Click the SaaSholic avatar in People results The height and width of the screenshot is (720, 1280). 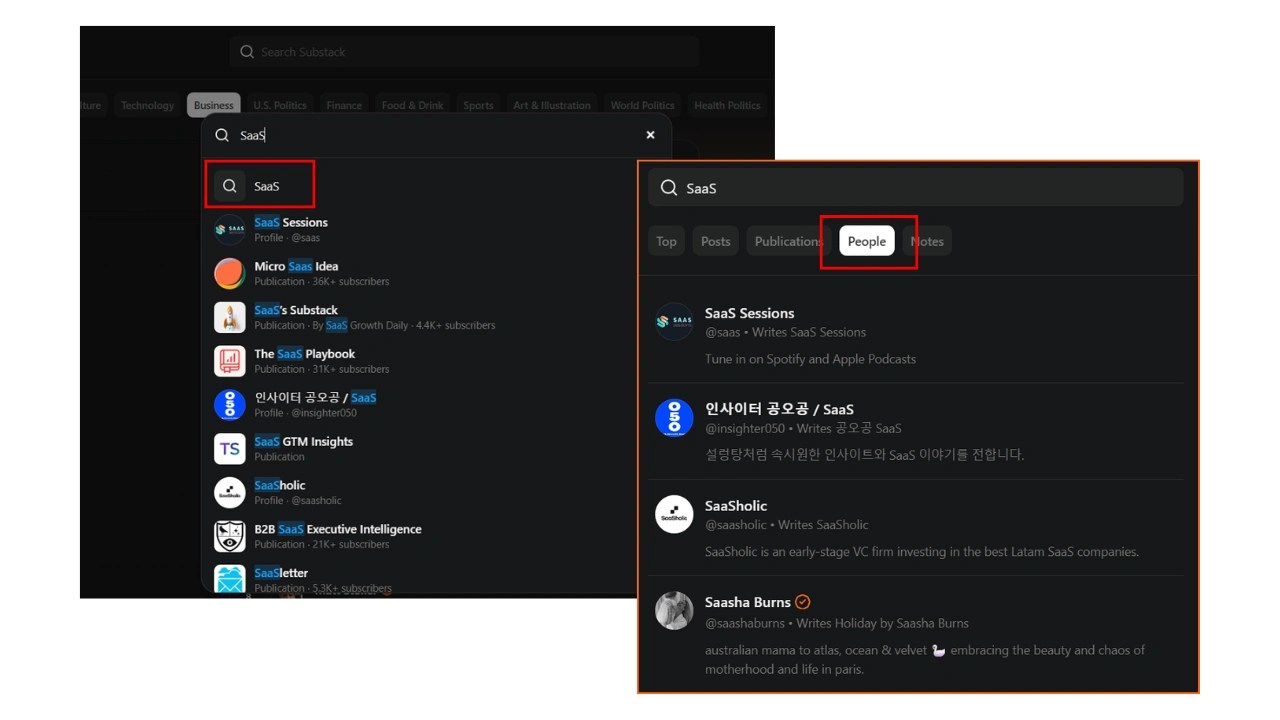[x=674, y=514]
